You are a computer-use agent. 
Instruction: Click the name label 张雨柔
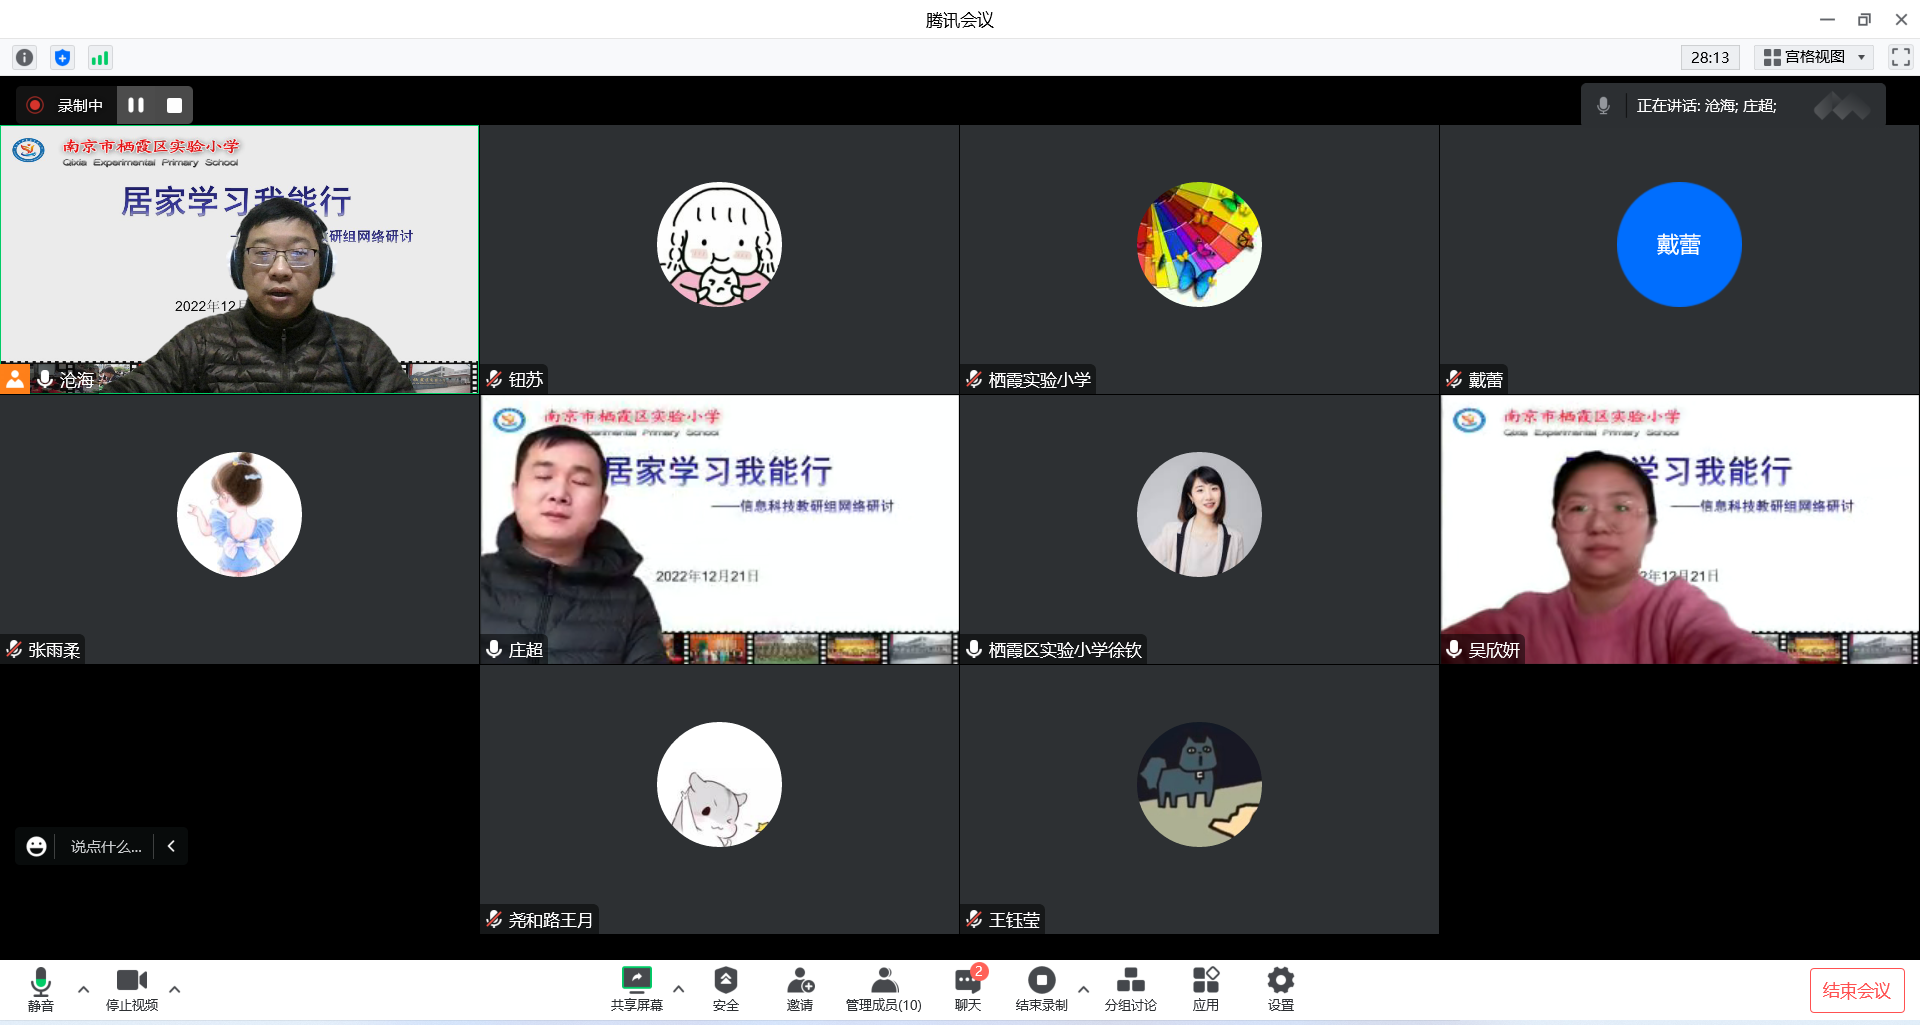54,650
